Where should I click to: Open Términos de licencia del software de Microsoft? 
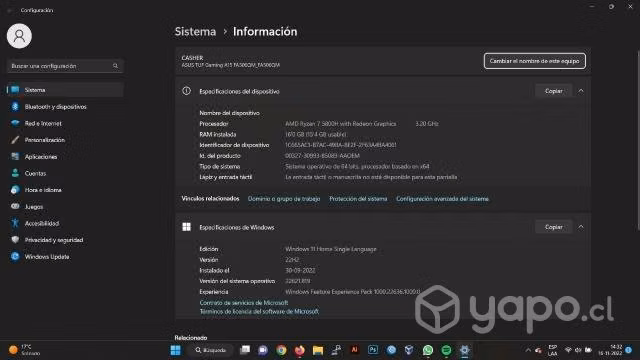[x=259, y=311]
